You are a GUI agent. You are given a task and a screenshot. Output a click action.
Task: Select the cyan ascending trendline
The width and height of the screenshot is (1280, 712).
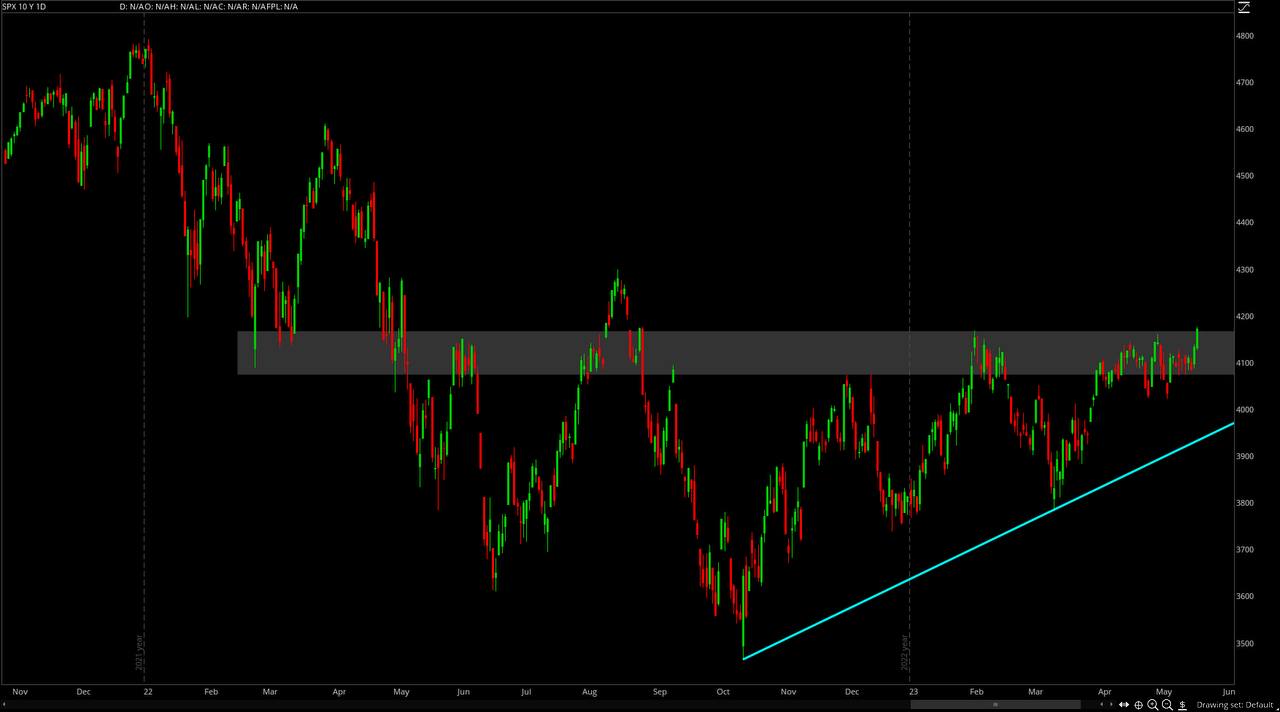tap(990, 540)
